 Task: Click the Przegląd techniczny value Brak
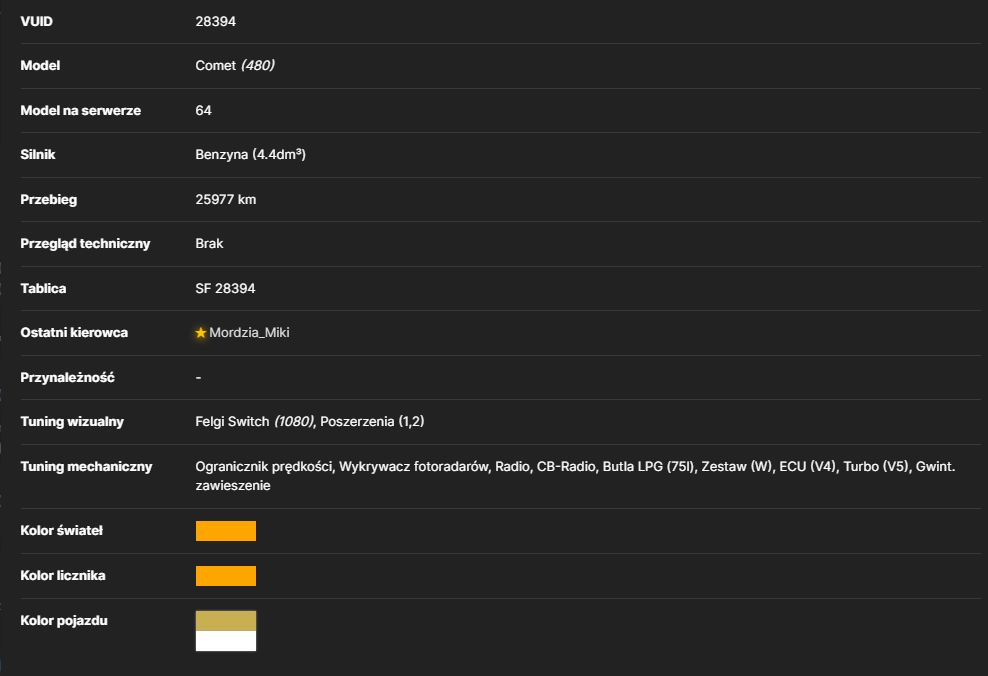209,244
